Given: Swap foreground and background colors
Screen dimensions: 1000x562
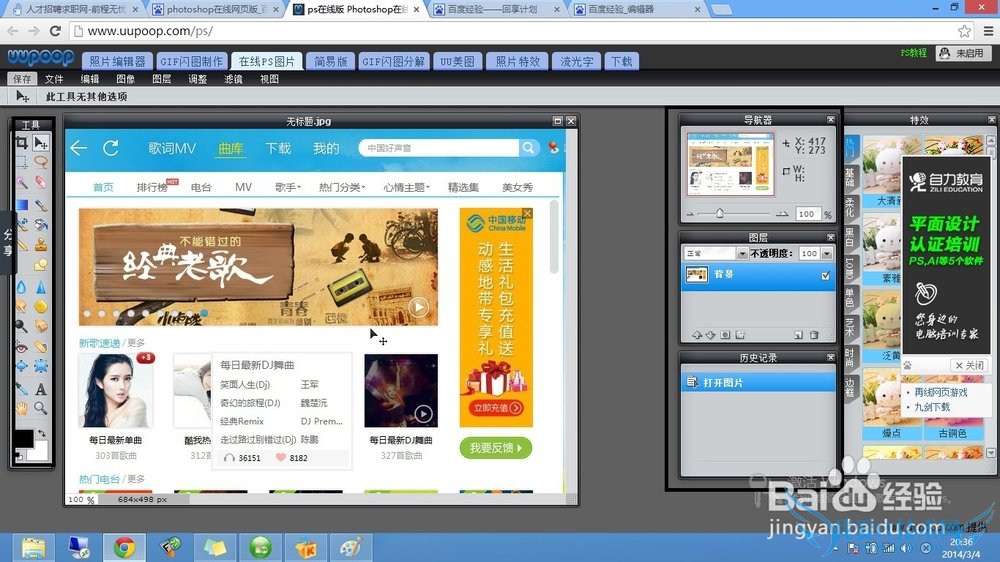Looking at the screenshot, I should [x=41, y=434].
